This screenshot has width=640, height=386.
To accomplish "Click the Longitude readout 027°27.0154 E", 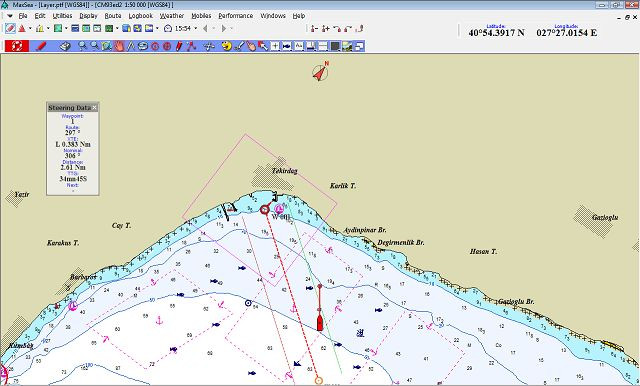I will click(567, 33).
